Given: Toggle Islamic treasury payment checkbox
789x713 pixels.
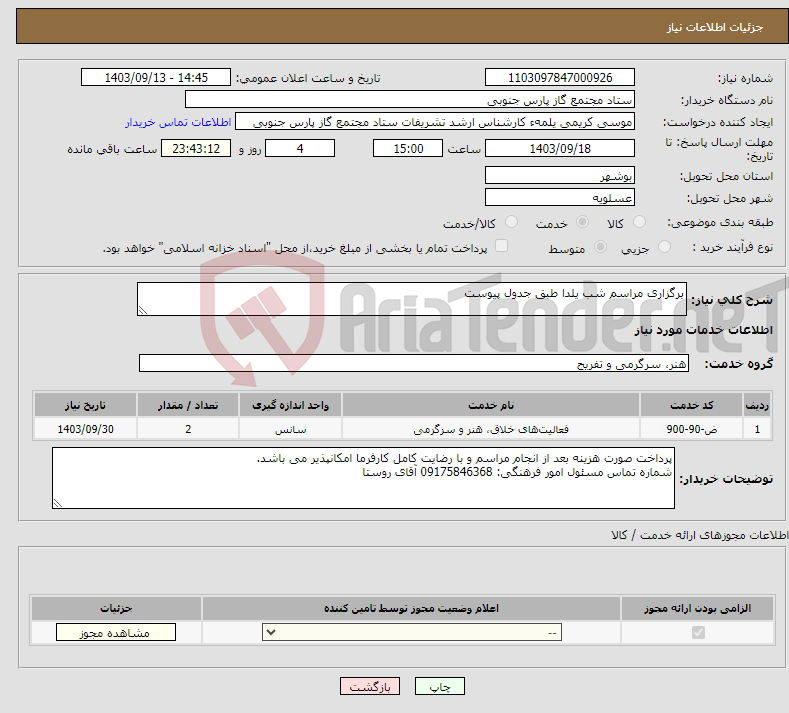Looking at the screenshot, I should click(502, 246).
